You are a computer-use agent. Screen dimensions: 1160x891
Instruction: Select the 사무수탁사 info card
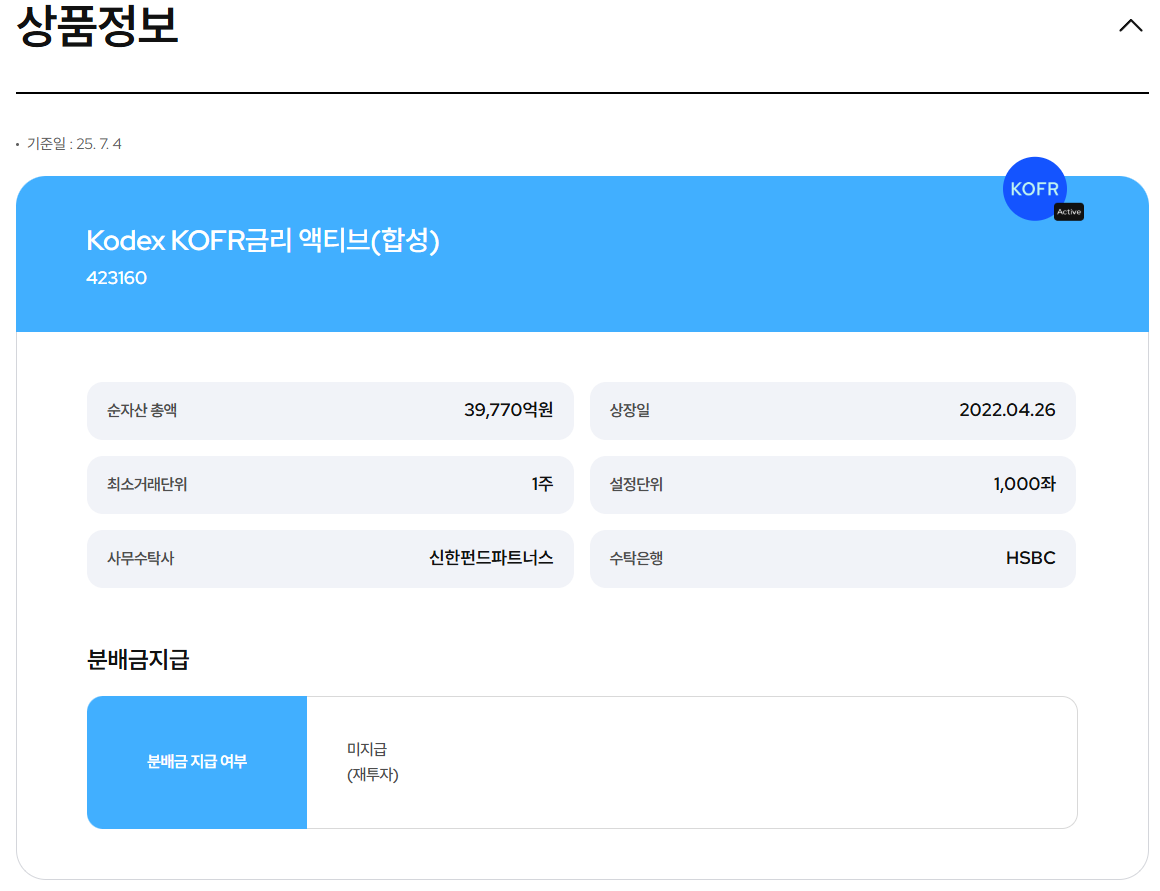(x=330, y=558)
